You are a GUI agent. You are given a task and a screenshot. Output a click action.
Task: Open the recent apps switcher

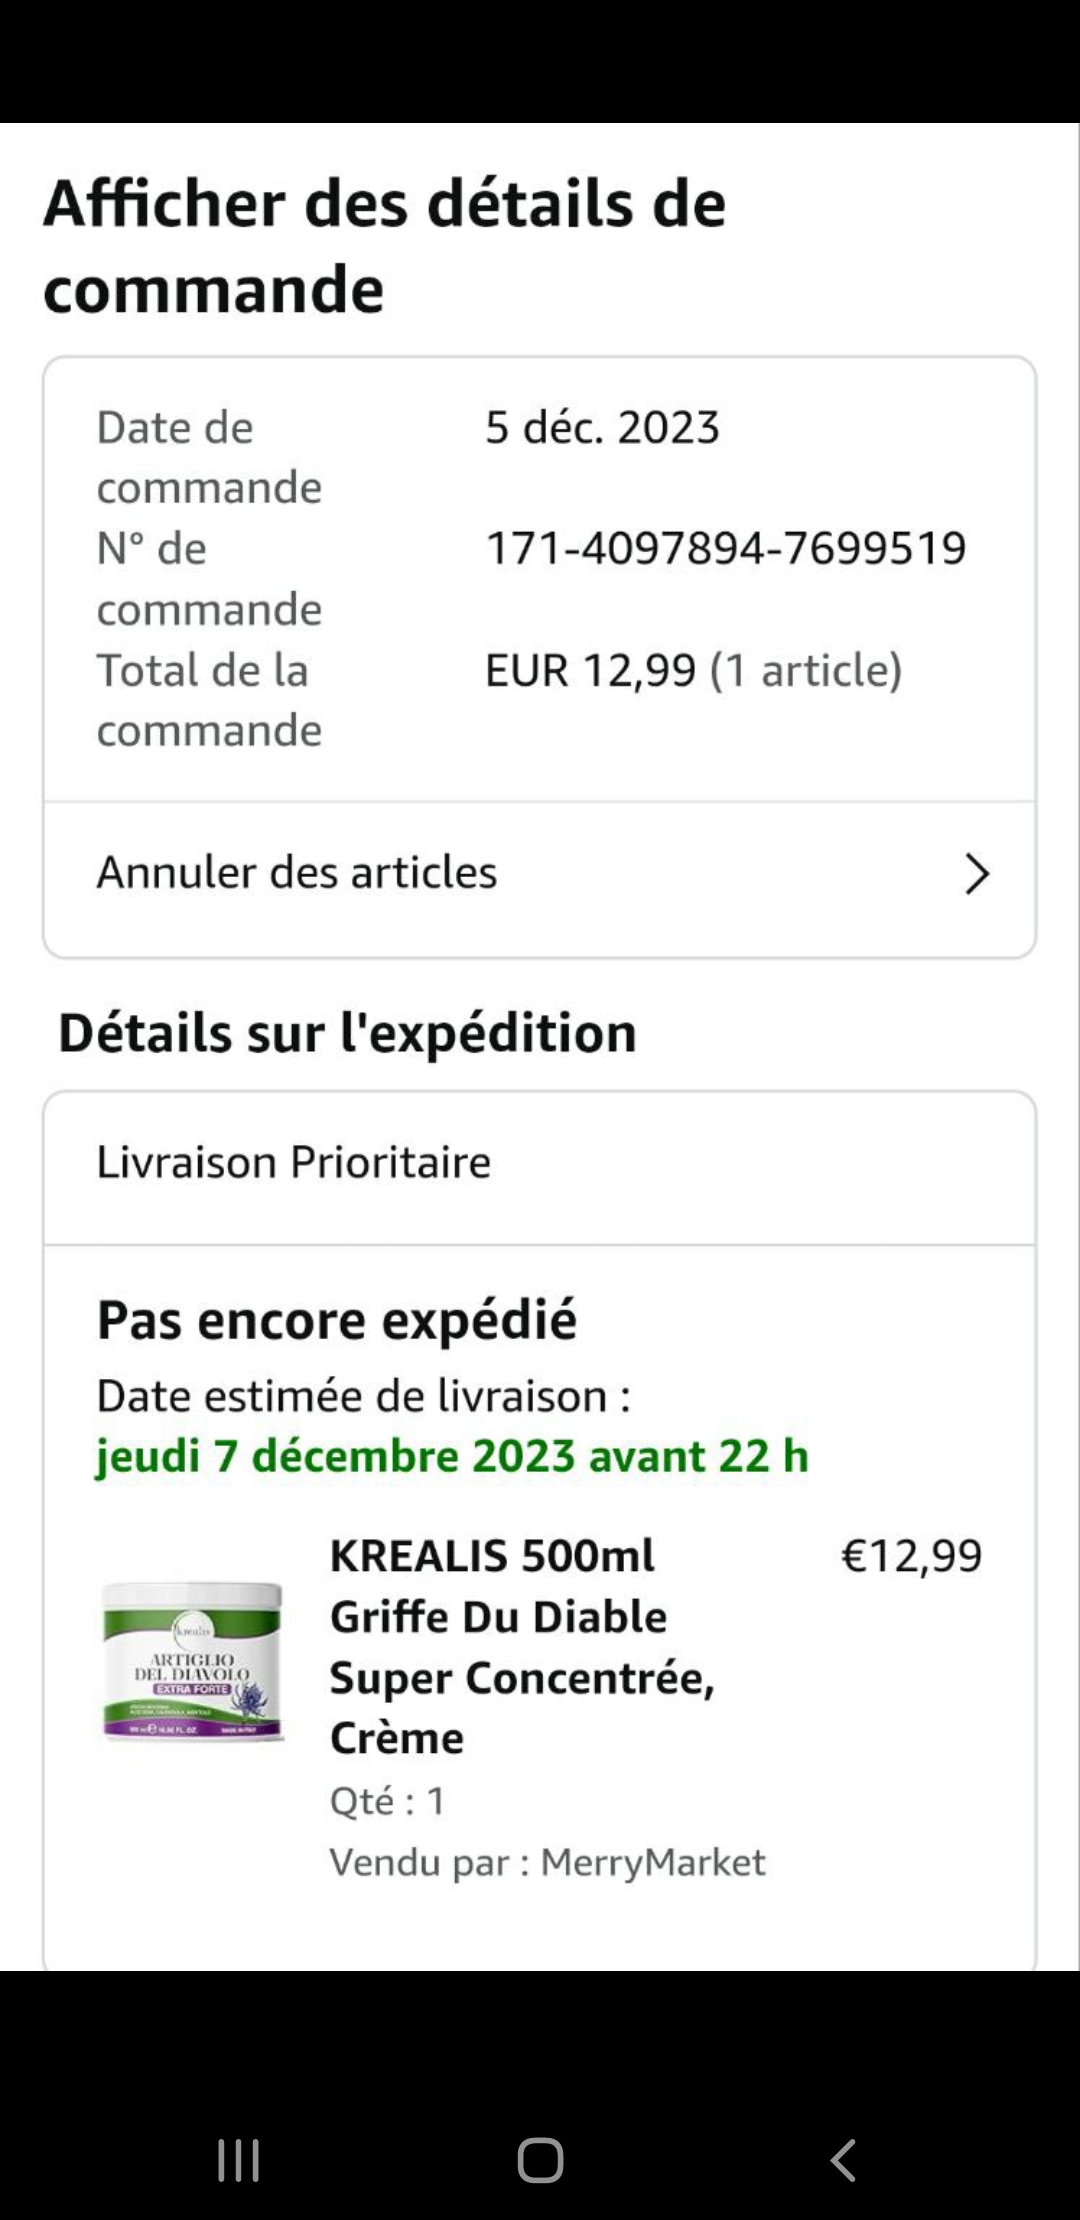coord(239,2160)
